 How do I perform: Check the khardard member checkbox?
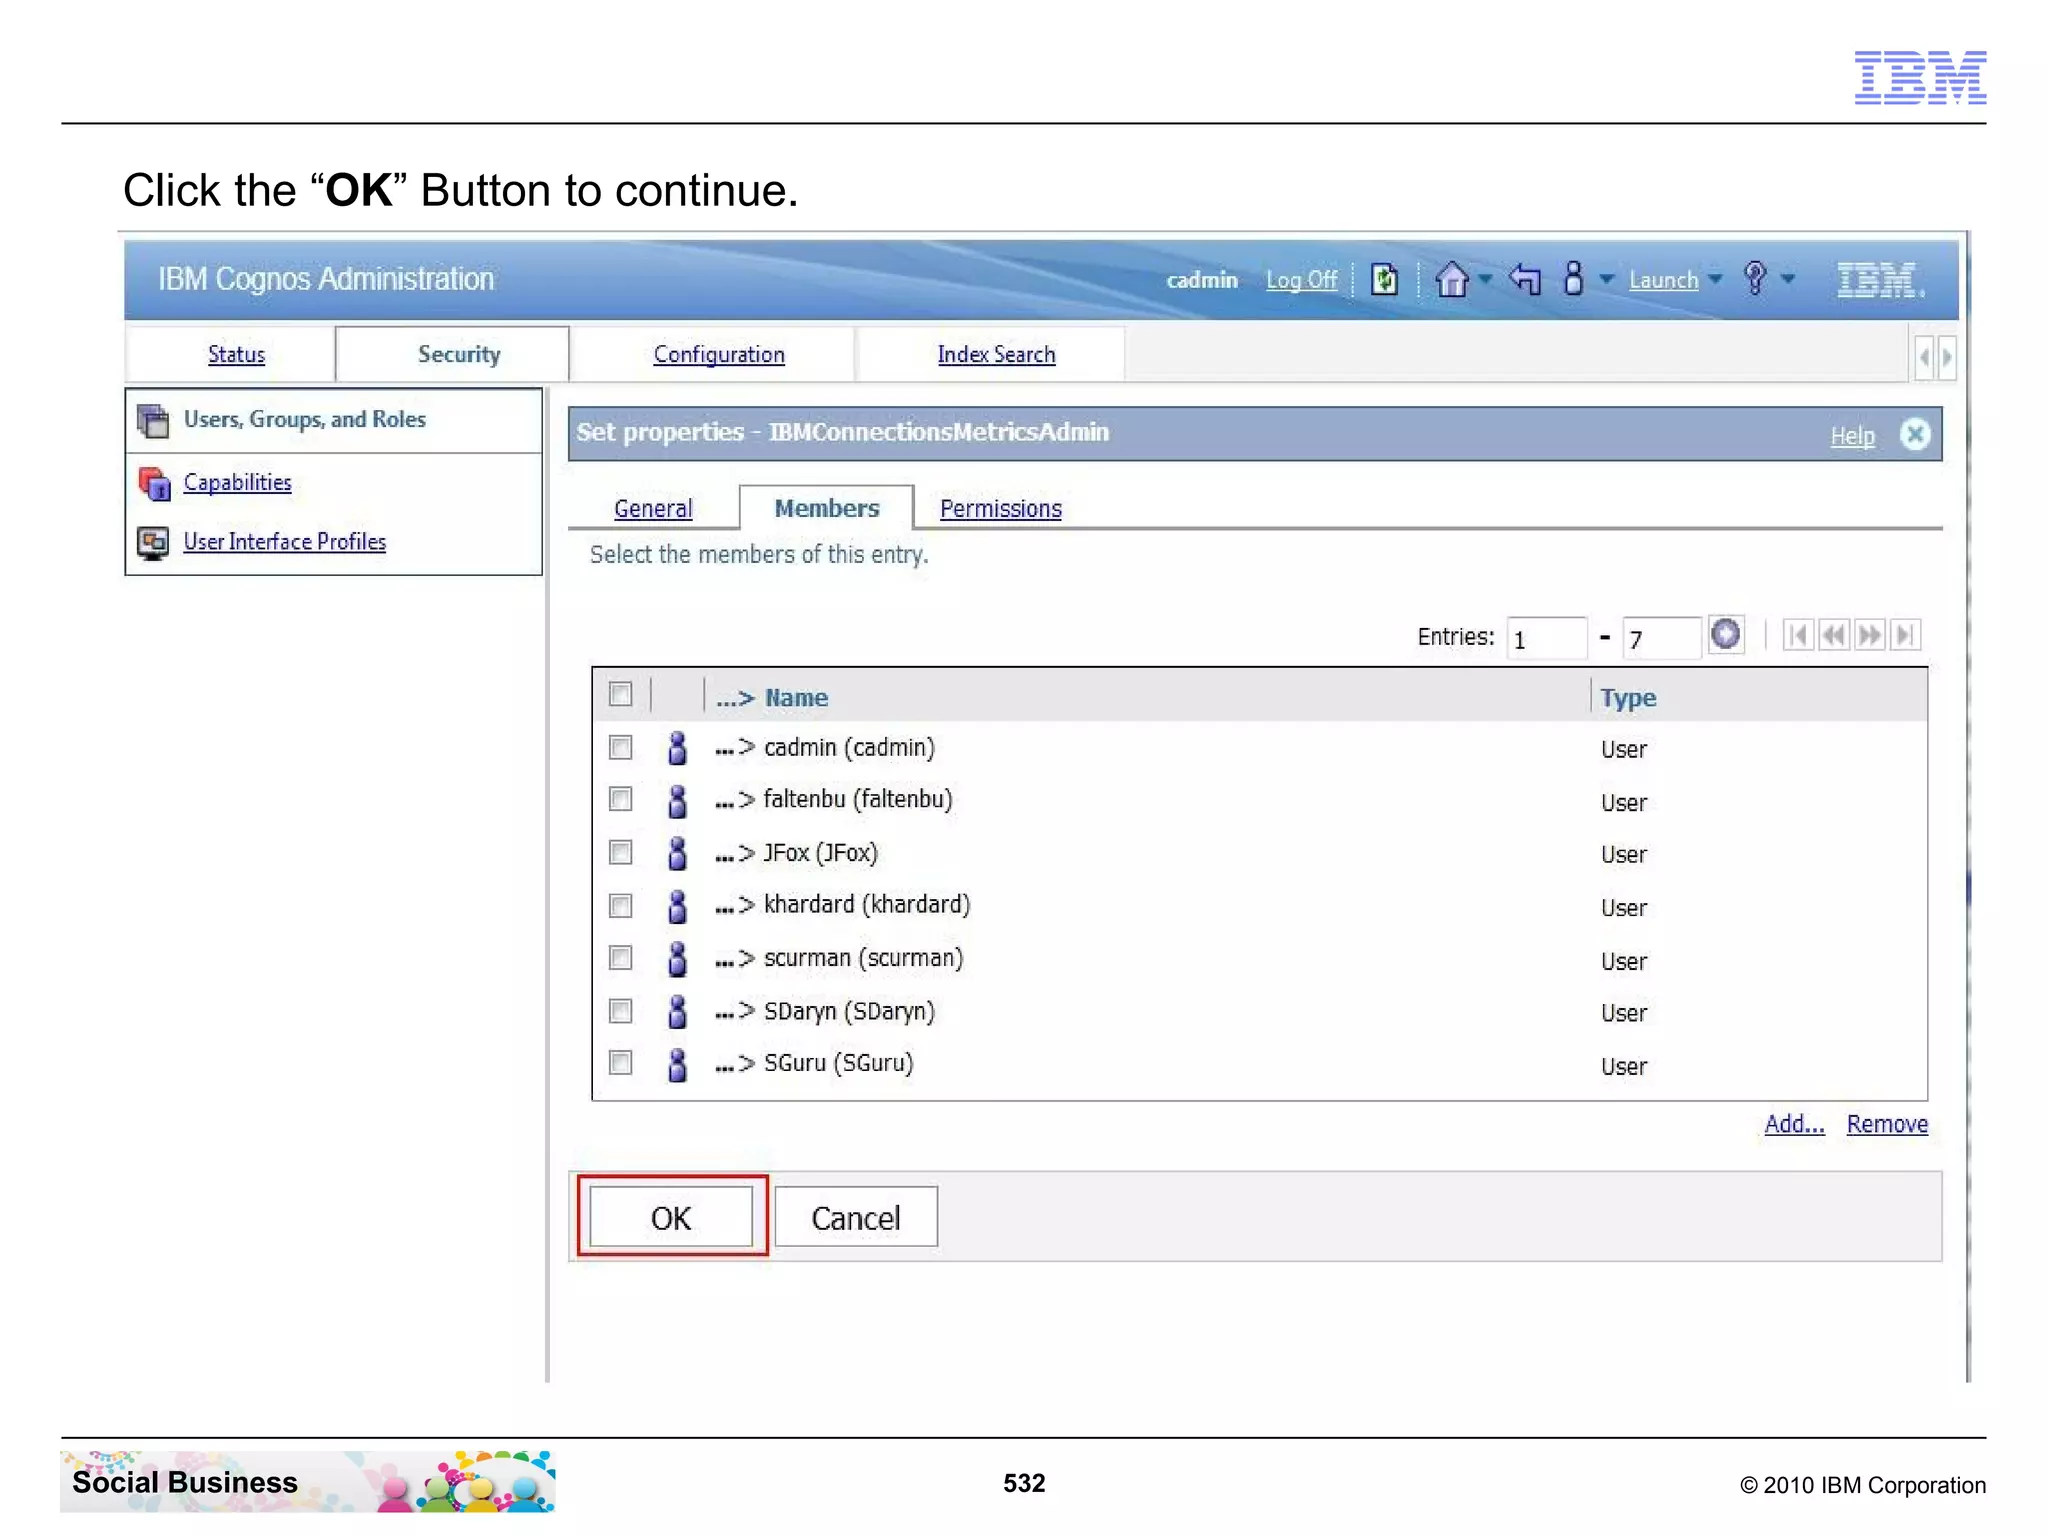click(x=620, y=905)
